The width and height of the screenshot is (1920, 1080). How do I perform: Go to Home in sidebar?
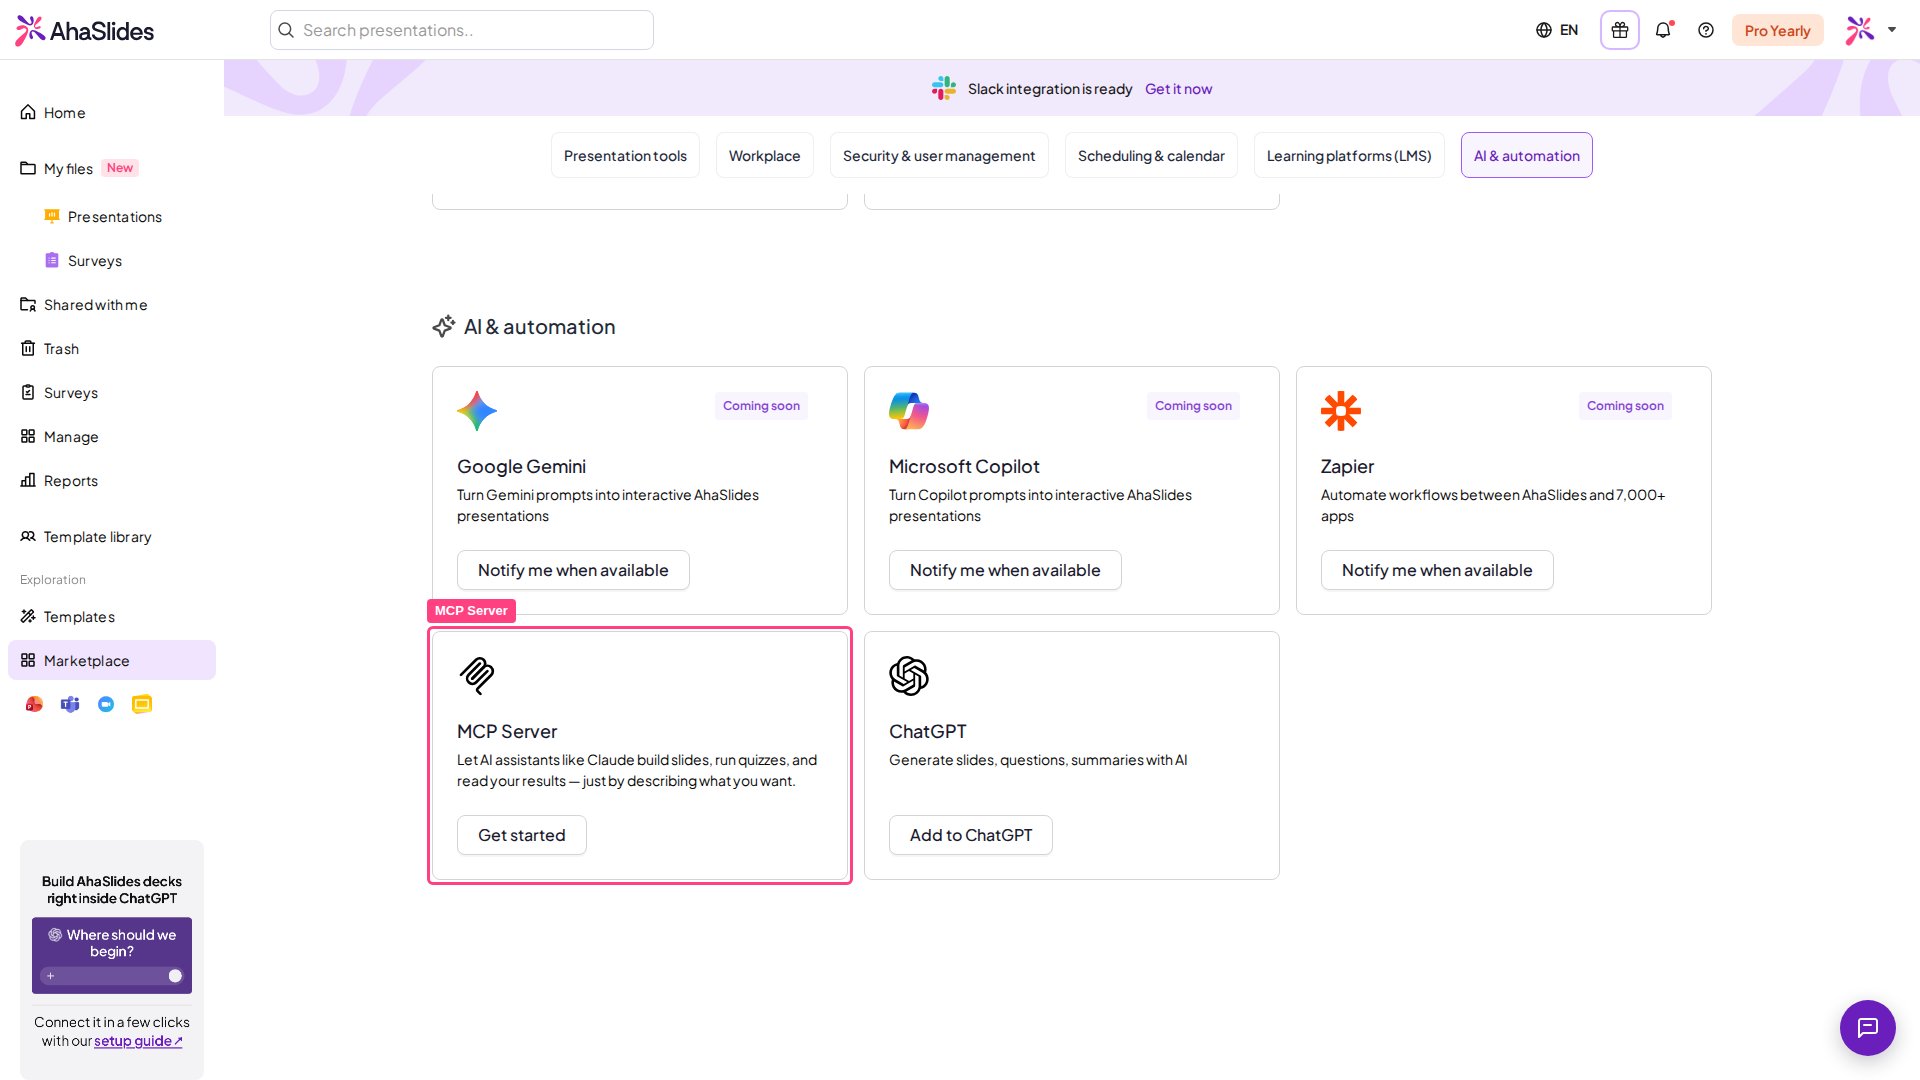click(112, 112)
